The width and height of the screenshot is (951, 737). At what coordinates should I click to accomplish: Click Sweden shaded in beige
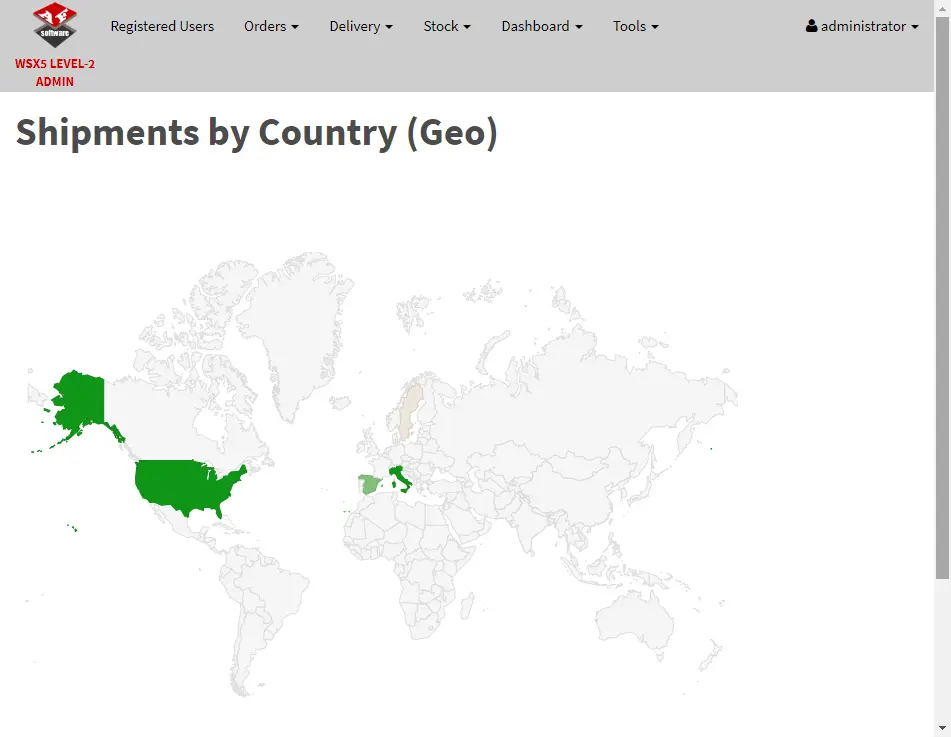pyautogui.click(x=411, y=409)
